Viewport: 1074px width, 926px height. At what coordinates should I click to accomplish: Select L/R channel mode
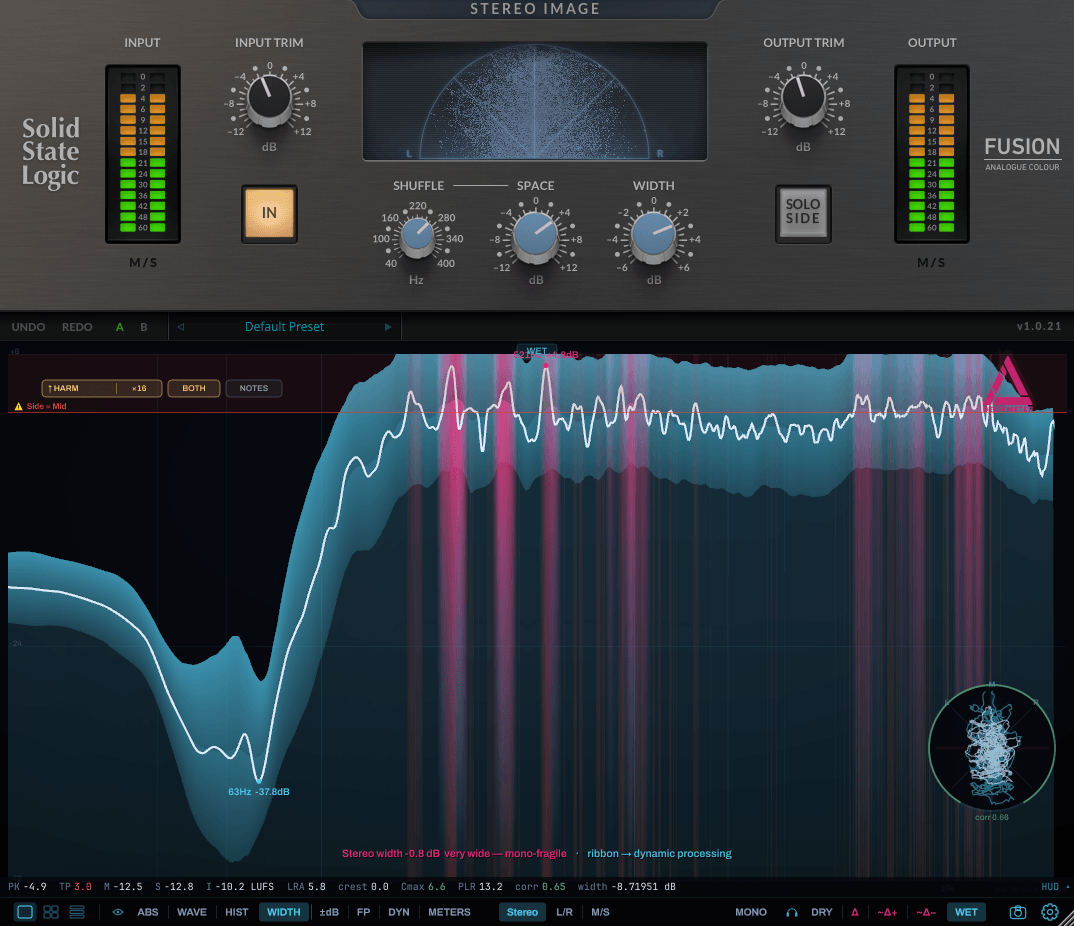click(564, 912)
